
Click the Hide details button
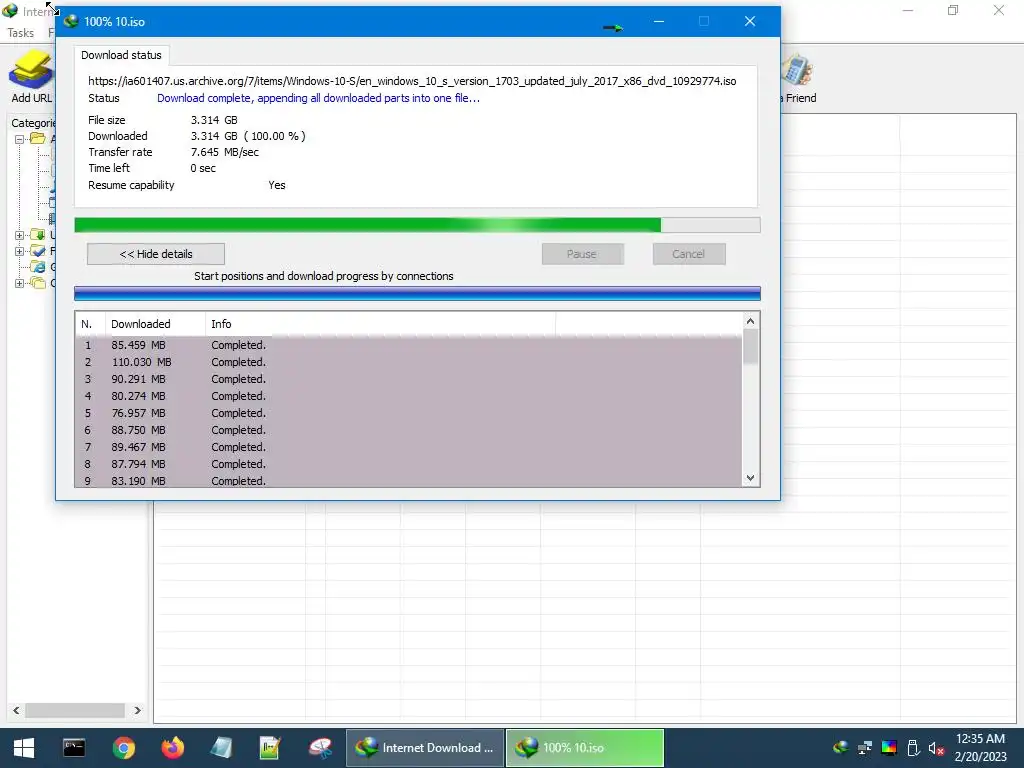click(155, 254)
